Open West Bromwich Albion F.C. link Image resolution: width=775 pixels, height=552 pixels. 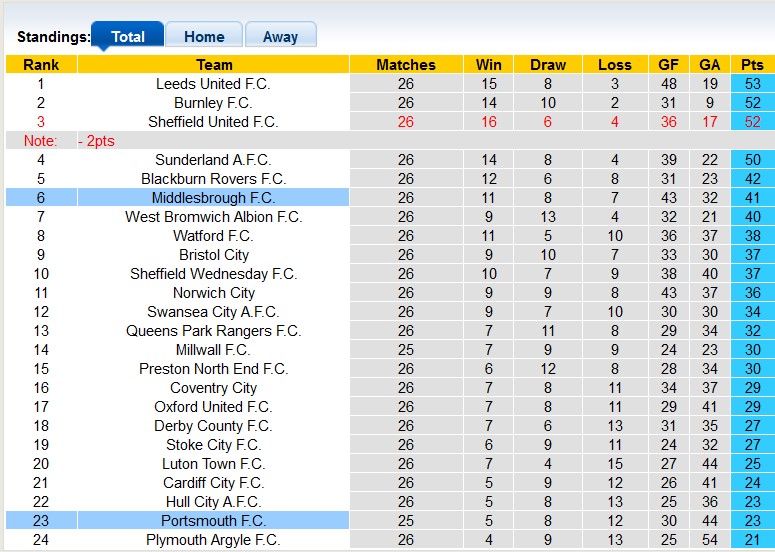(213, 217)
